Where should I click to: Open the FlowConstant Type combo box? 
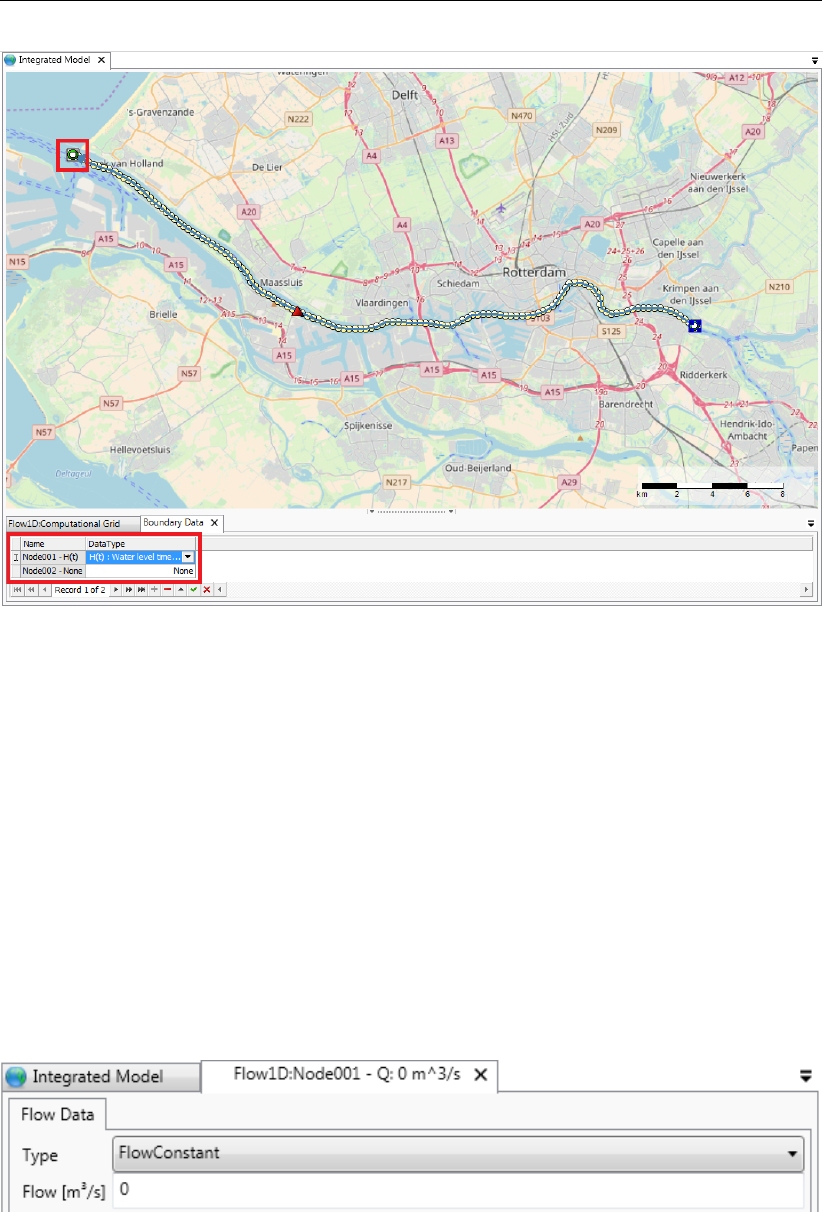pyautogui.click(x=459, y=1153)
